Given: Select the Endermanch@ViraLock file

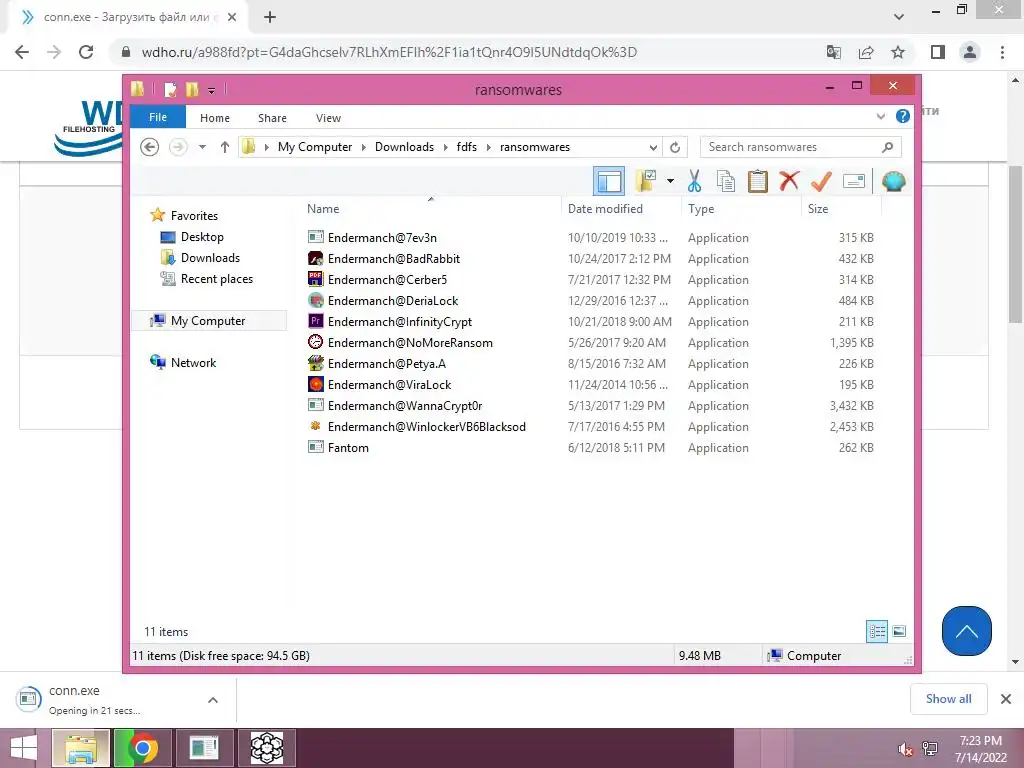Looking at the screenshot, I should point(389,385).
